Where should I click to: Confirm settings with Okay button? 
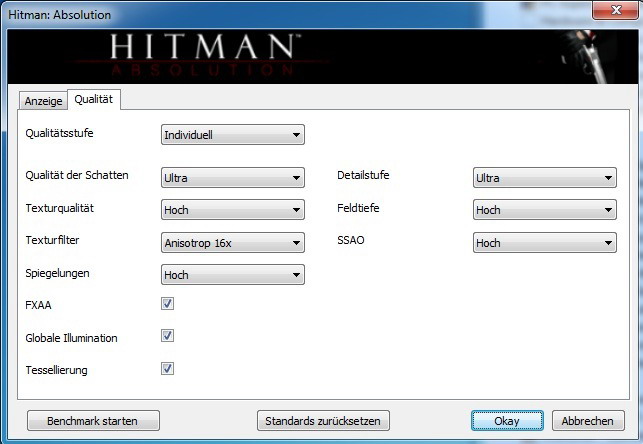[507, 421]
